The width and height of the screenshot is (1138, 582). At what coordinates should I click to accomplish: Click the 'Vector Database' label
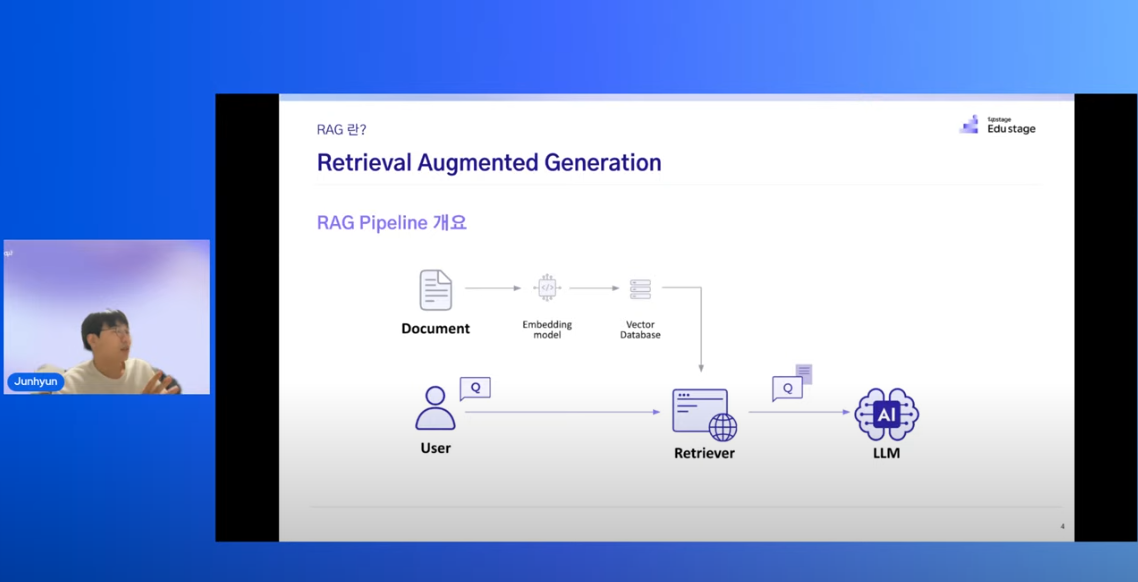(640, 329)
